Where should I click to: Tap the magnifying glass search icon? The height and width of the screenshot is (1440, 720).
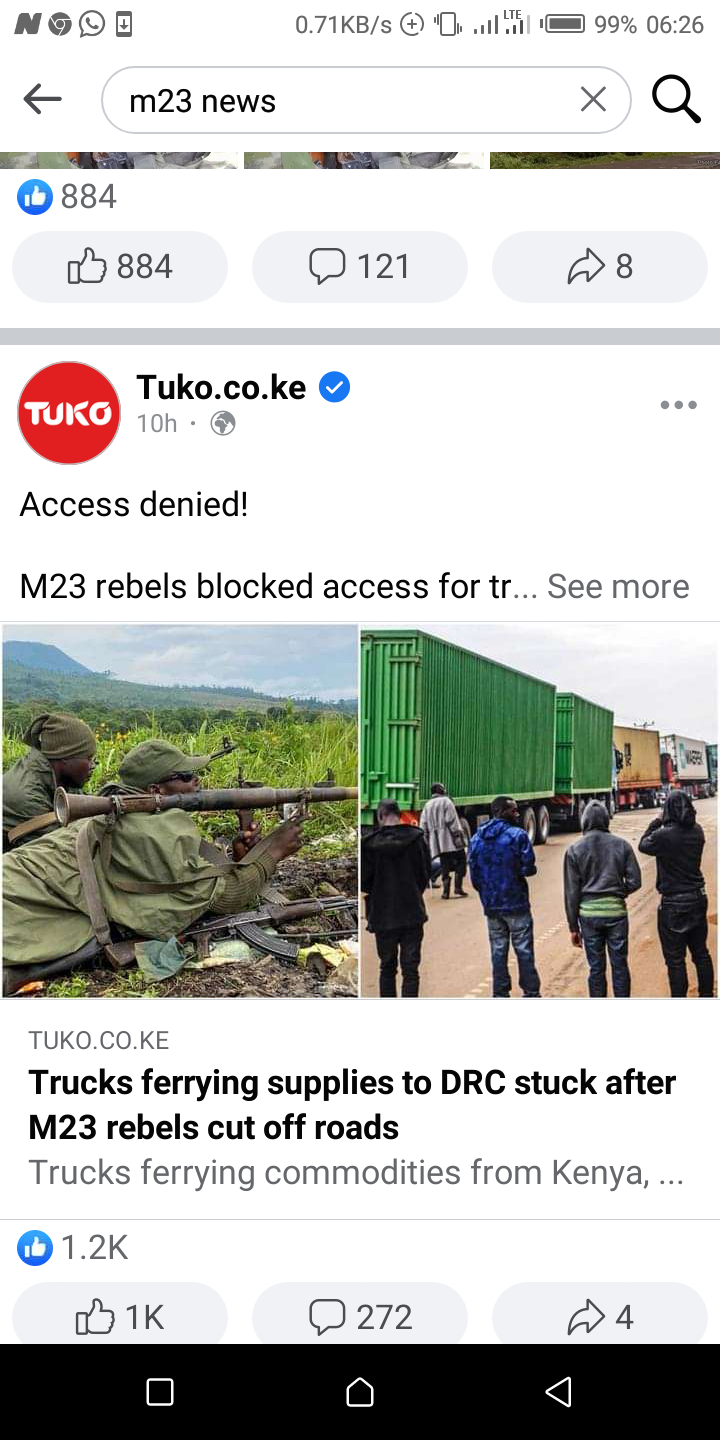click(x=676, y=99)
